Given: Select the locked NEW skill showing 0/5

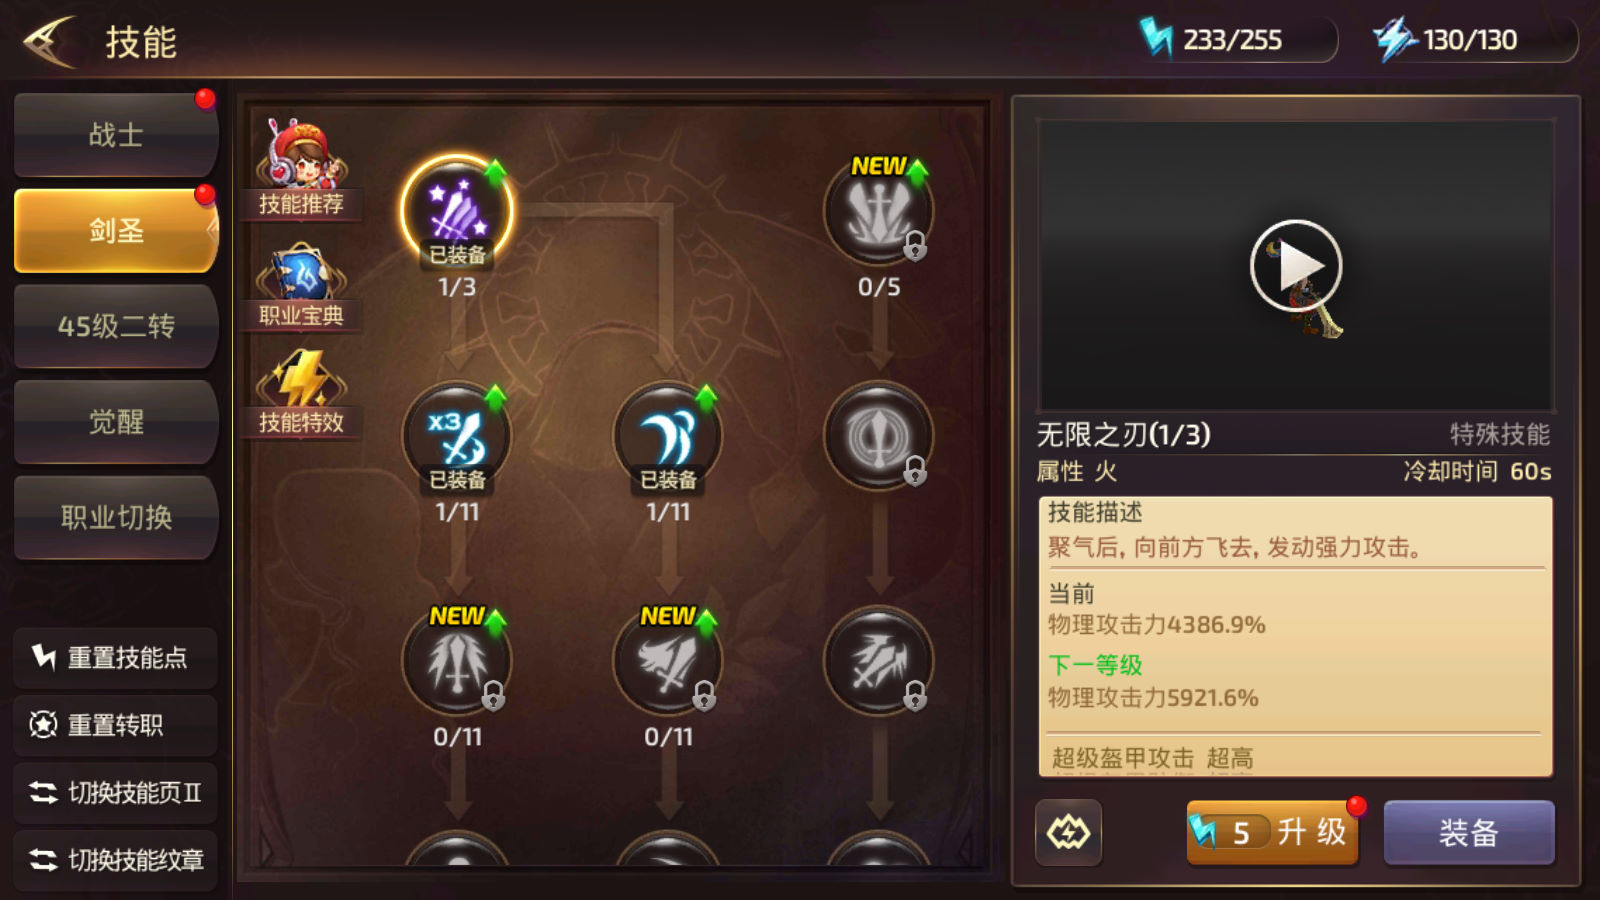Looking at the screenshot, I should point(879,212).
